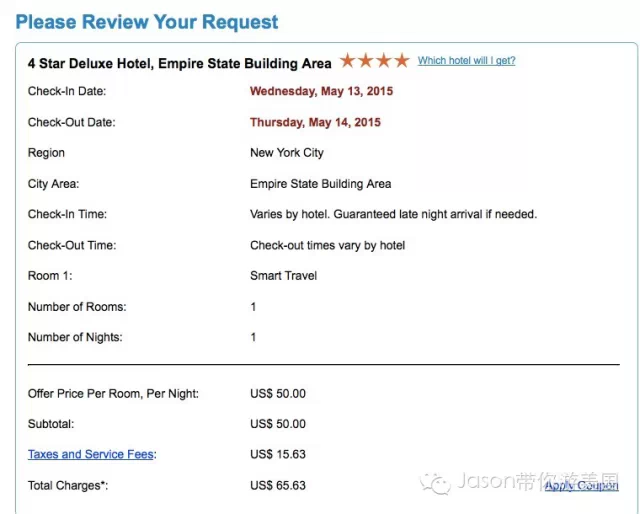Select the Smart Travel room value
Screen dimensions: 640x514
(283, 275)
